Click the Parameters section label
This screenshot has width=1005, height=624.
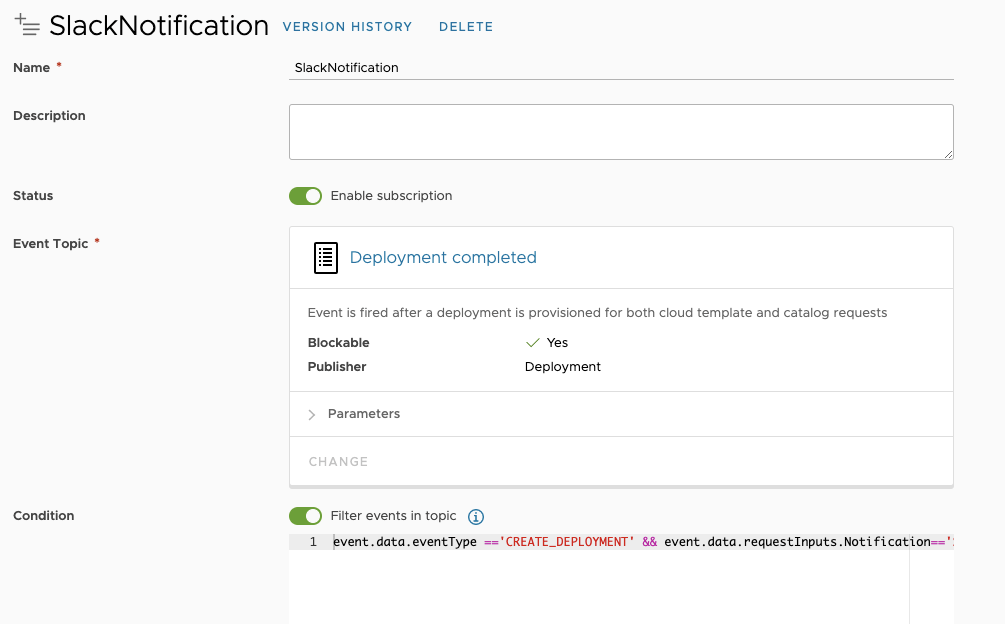pyautogui.click(x=364, y=414)
